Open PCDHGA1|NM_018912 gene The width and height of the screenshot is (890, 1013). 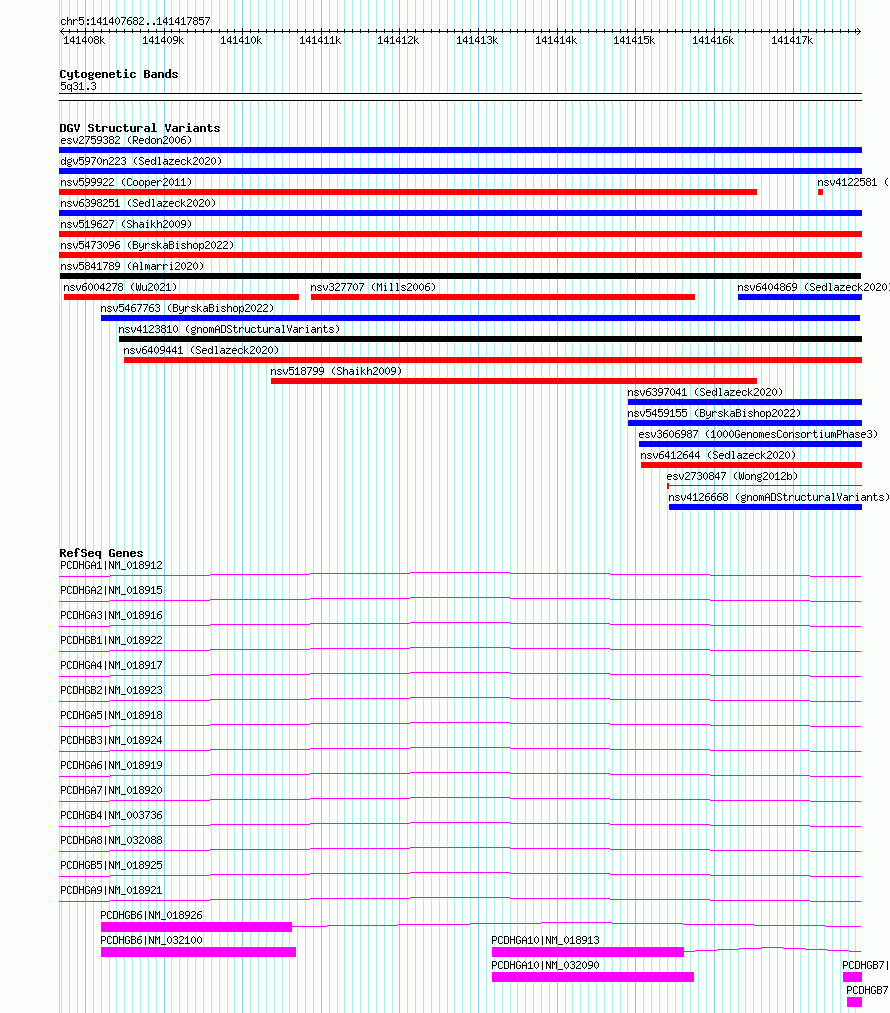pos(111,565)
